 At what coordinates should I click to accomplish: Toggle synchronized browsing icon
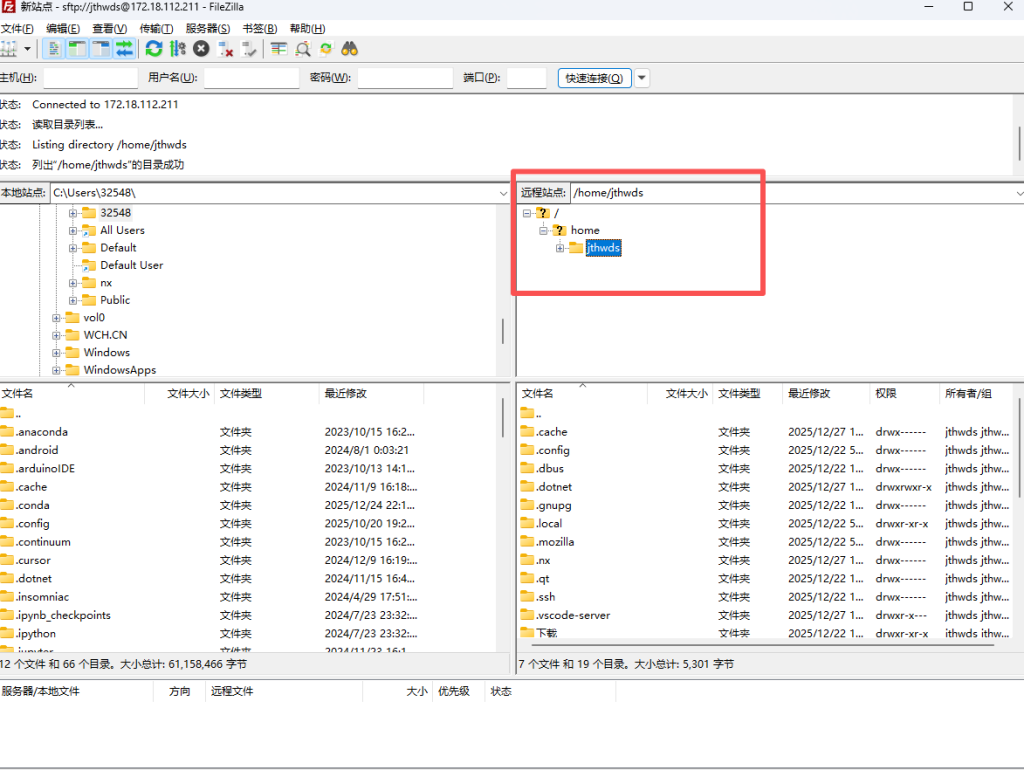[326, 48]
